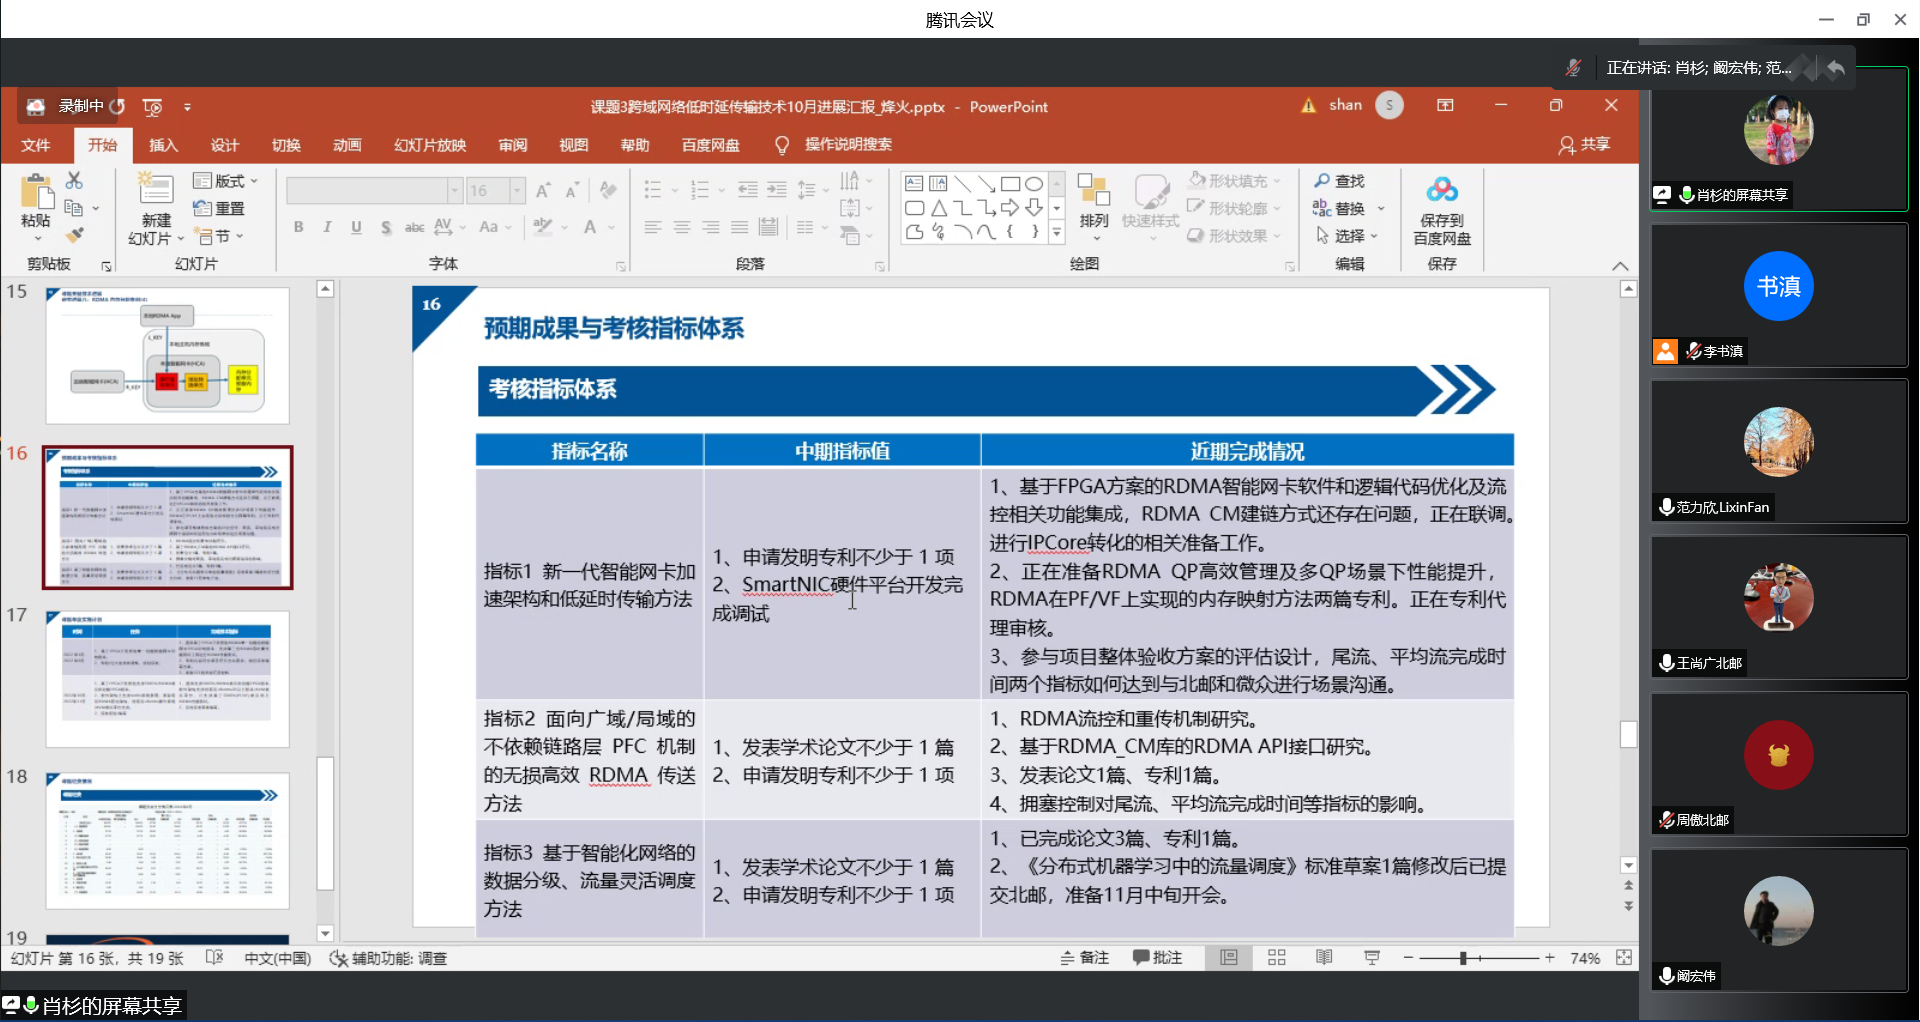This screenshot has width=1920, height=1022.
Task: Click the Share (共享) button
Action: 1584,145
